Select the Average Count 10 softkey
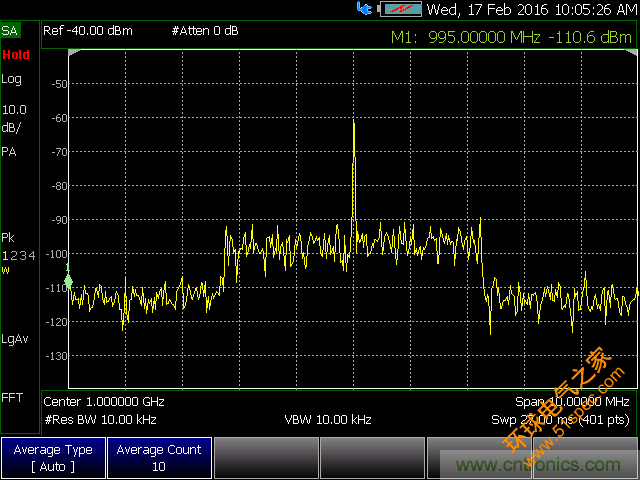The image size is (640, 480). (159, 458)
